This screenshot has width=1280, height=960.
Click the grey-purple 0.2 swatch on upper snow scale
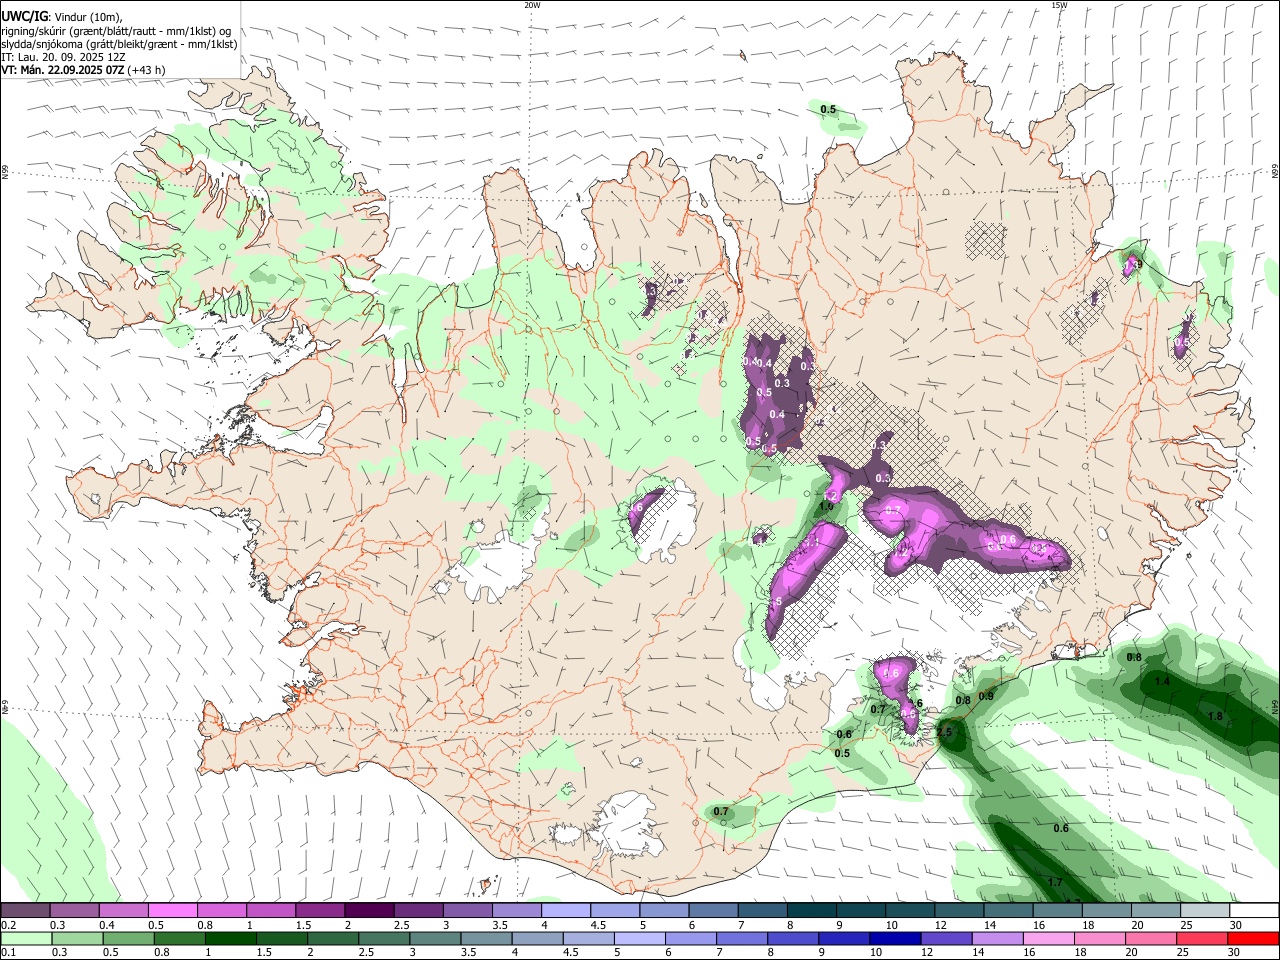pos(25,910)
